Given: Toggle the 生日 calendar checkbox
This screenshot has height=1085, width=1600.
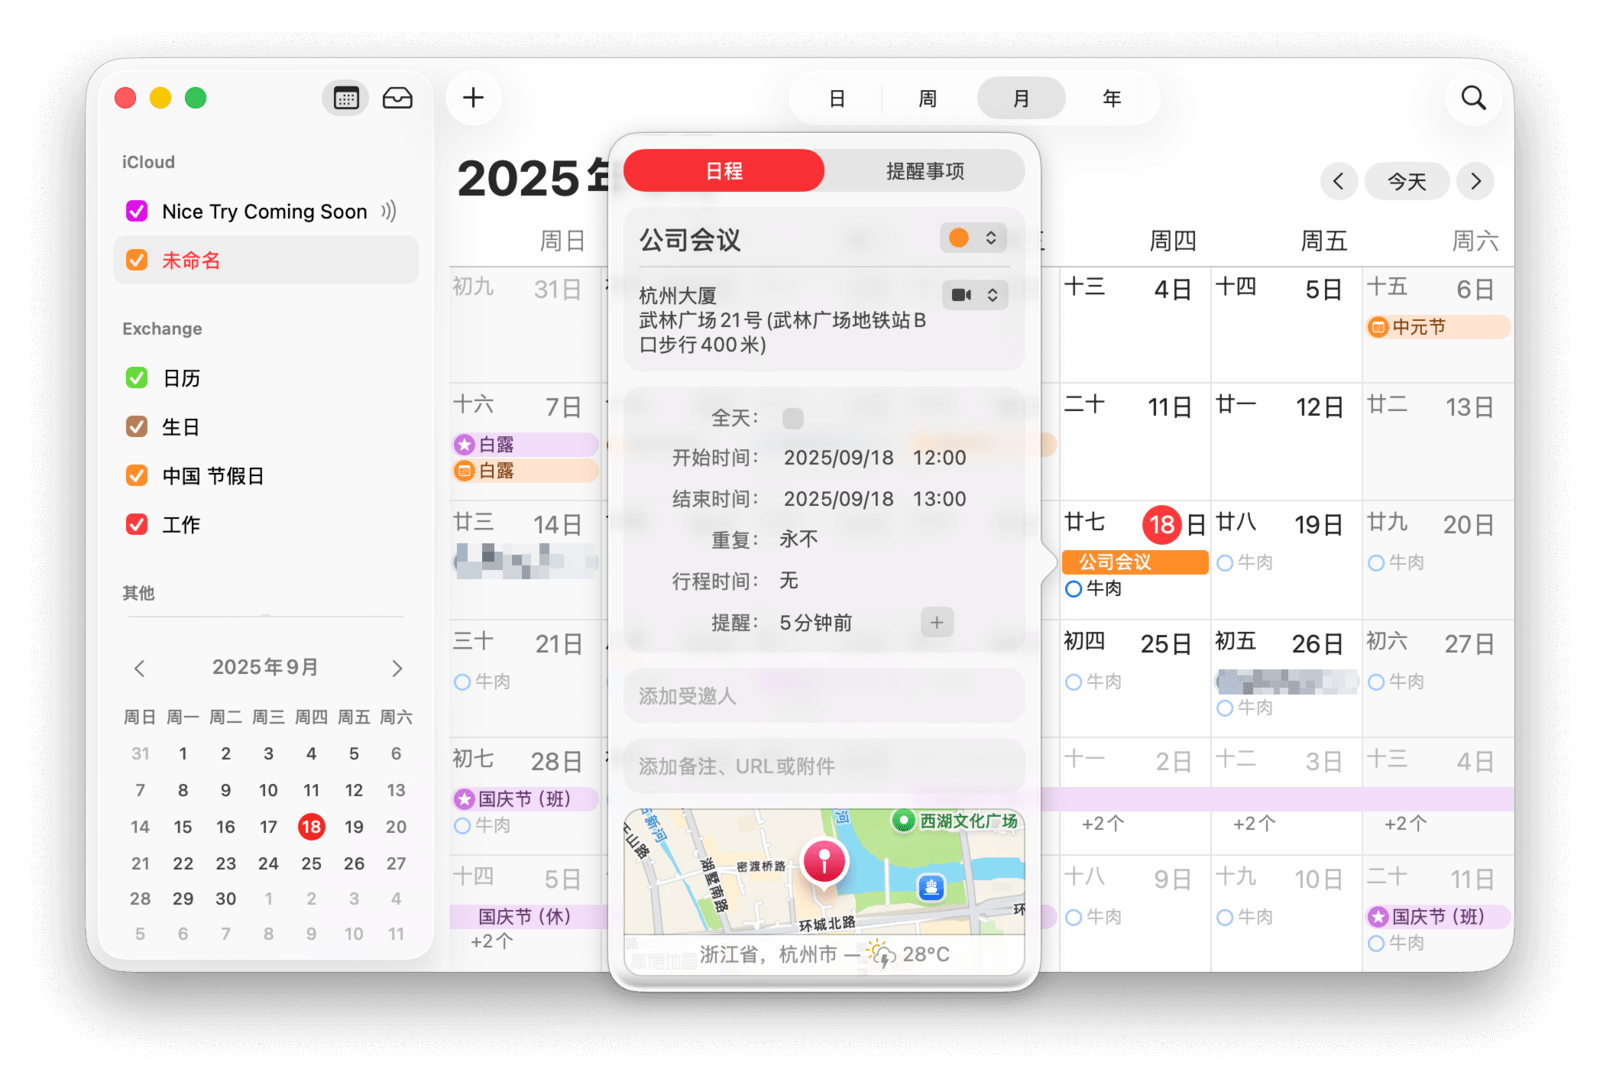Looking at the screenshot, I should coord(137,427).
